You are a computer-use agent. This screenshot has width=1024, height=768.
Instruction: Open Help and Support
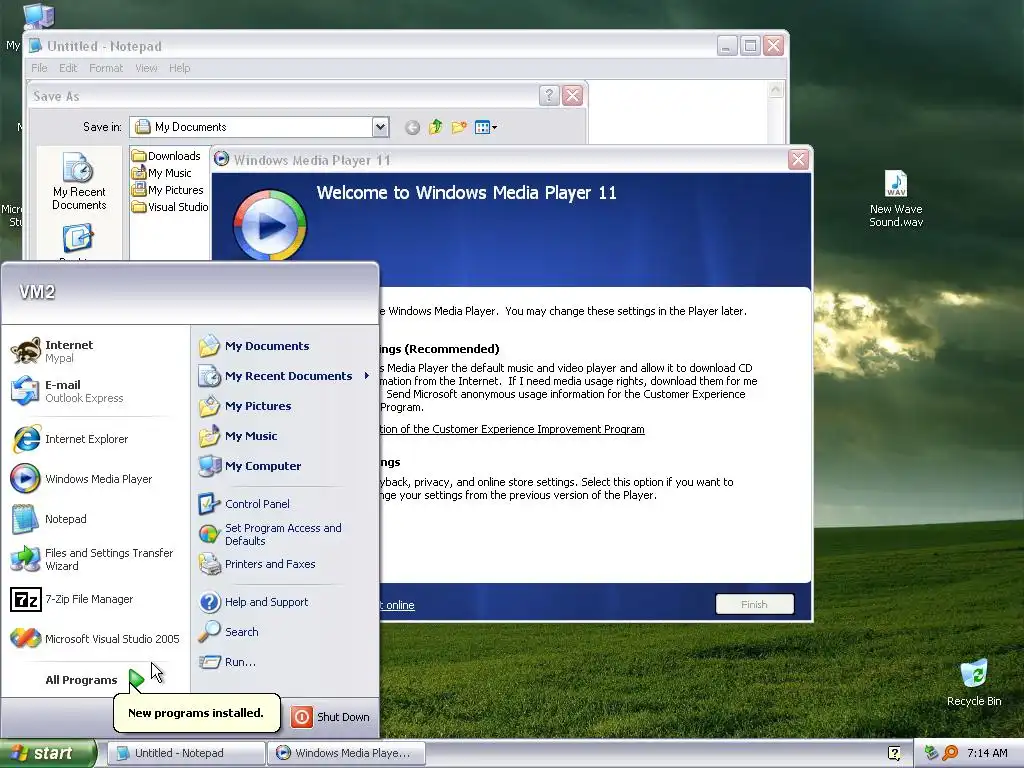(285, 602)
